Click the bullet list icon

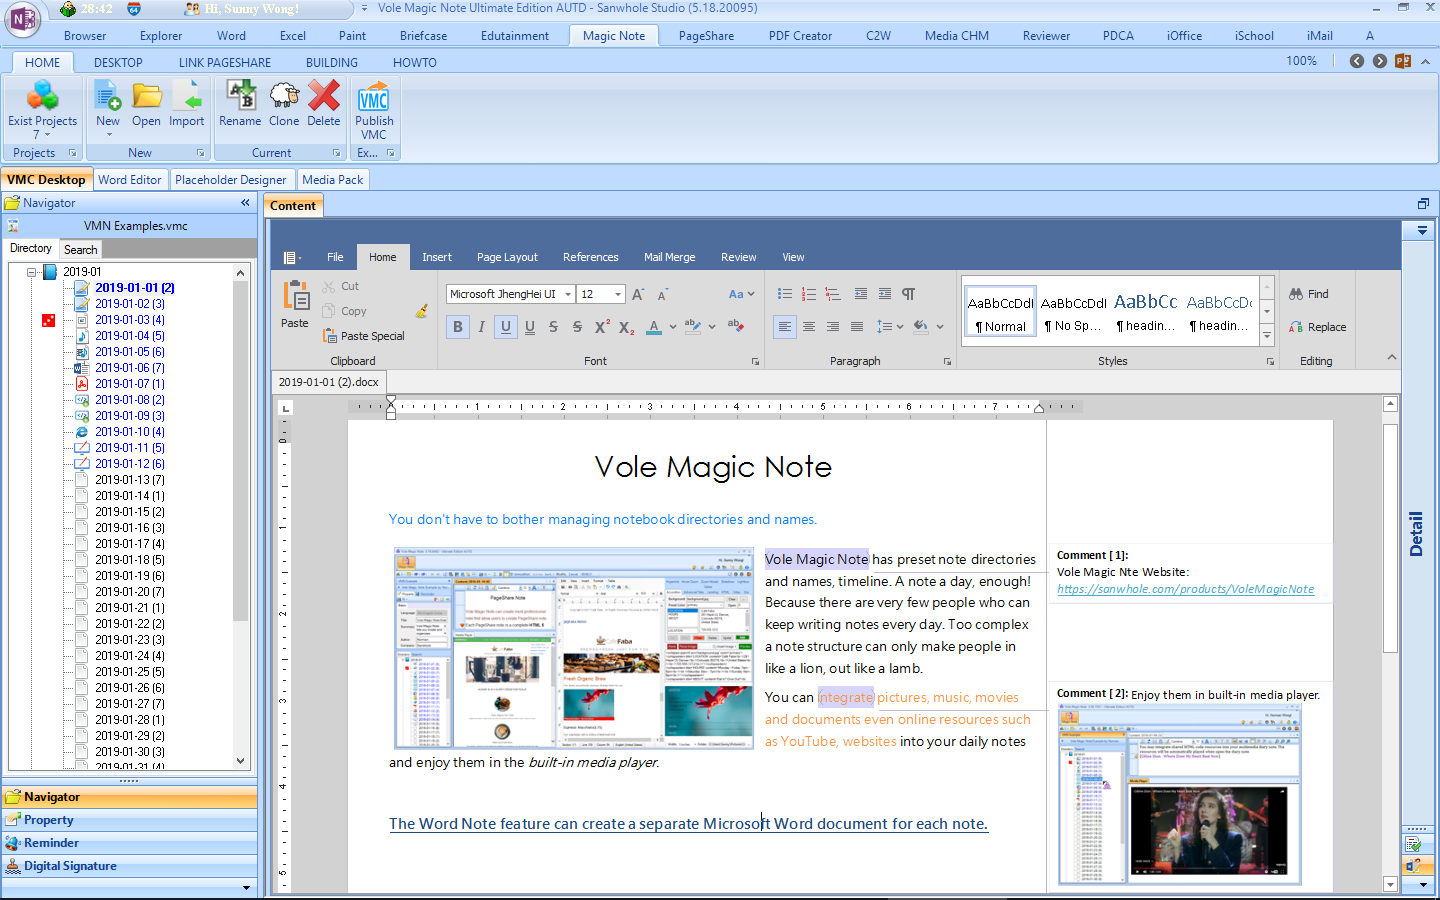[x=785, y=294]
